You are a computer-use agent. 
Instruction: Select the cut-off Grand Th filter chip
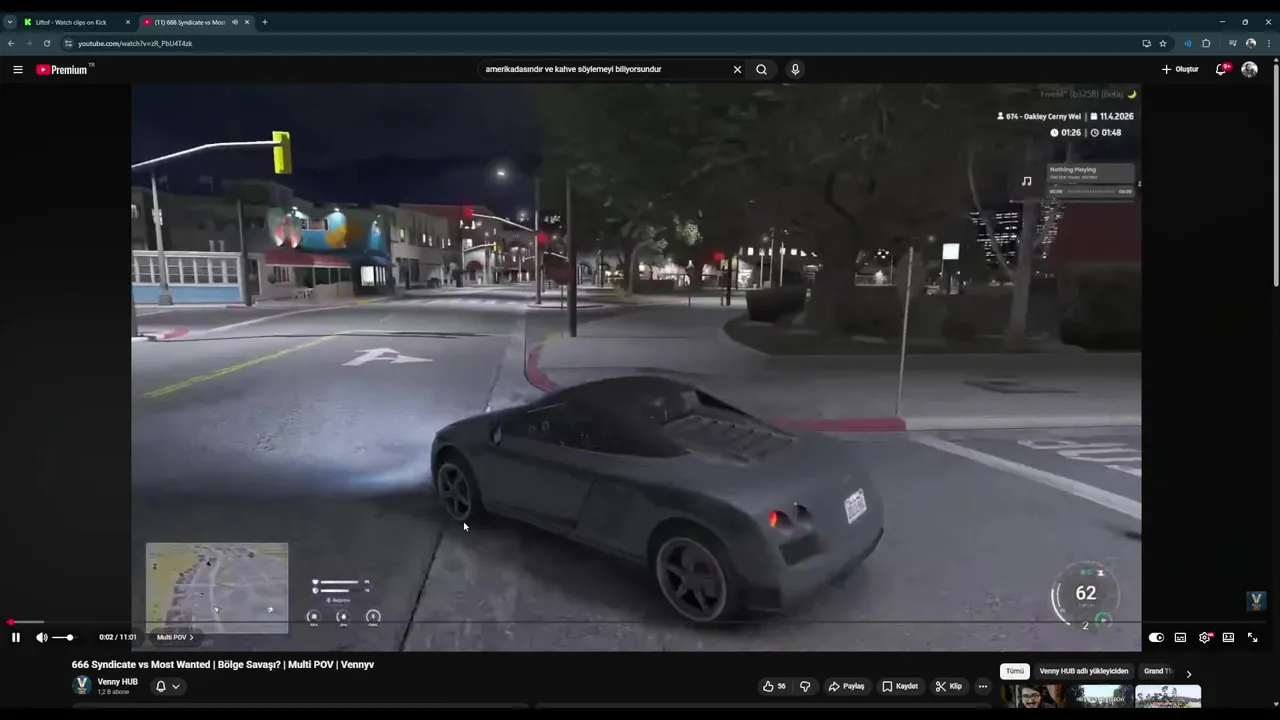point(1158,671)
